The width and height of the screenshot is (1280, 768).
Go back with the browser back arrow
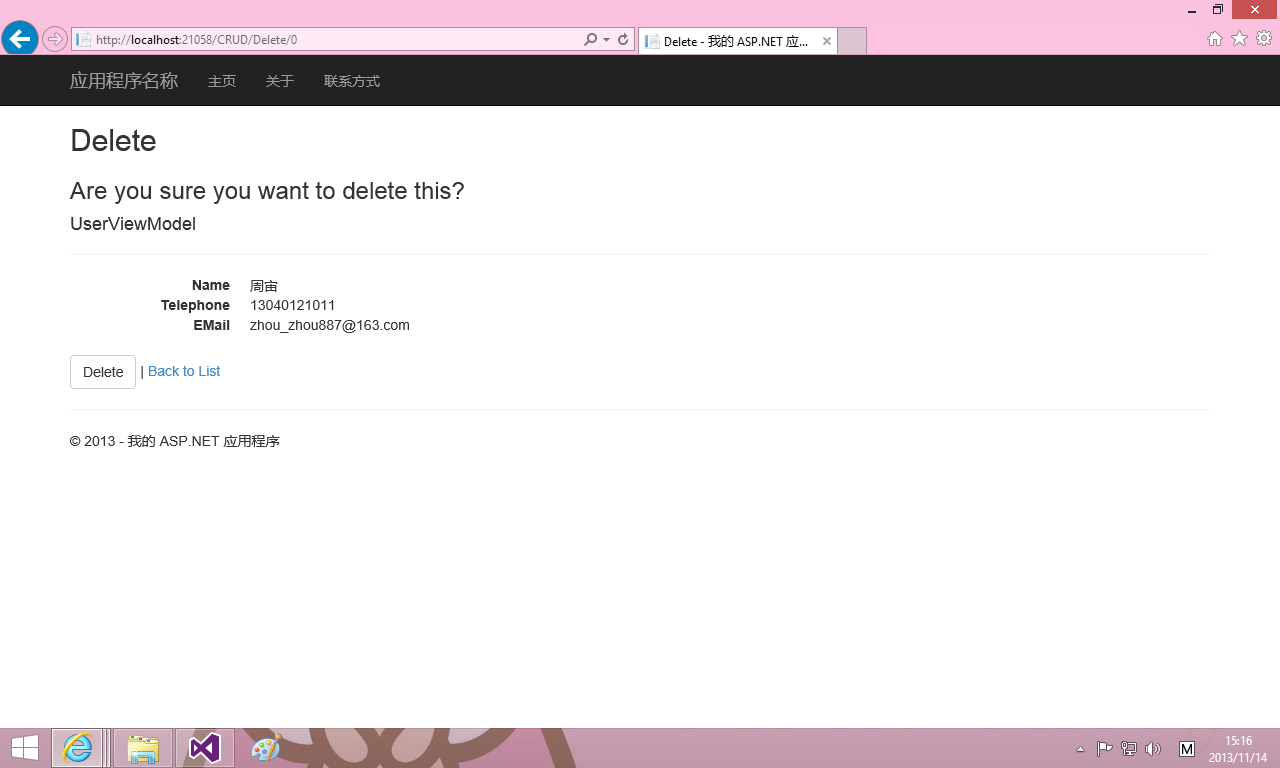tap(20, 39)
